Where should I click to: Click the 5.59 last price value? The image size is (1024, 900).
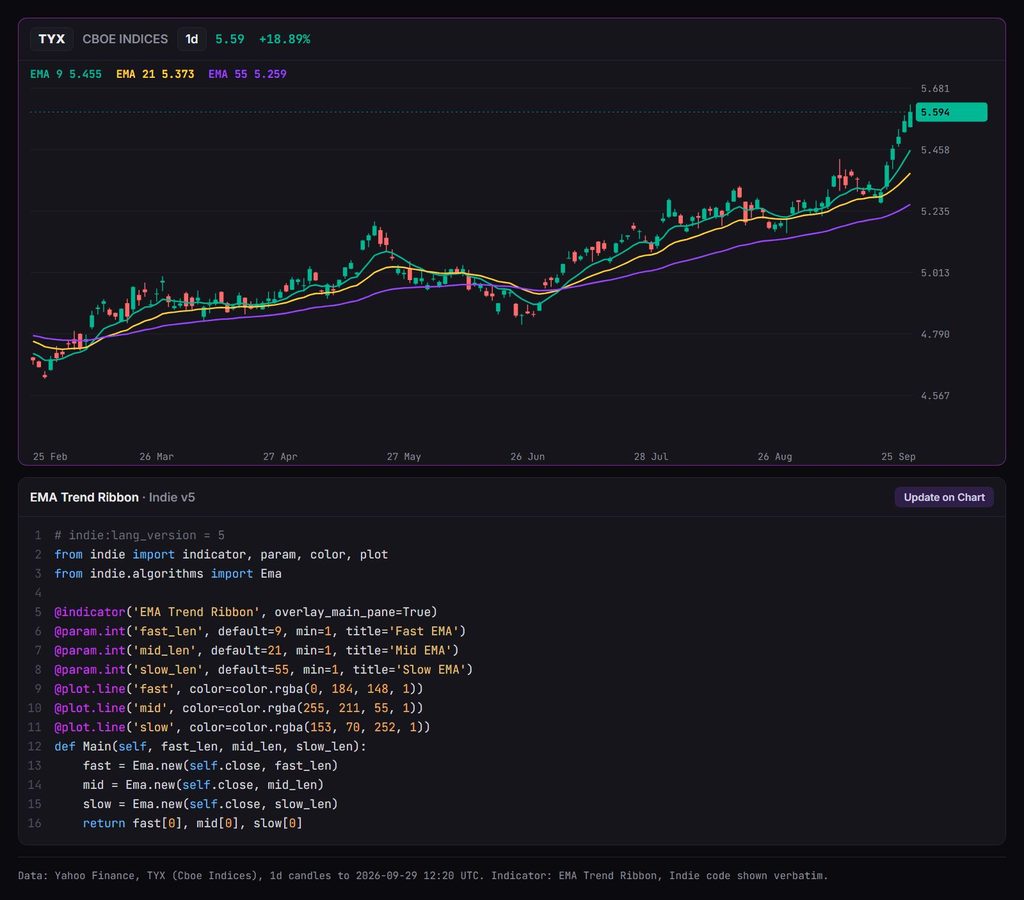tap(230, 39)
